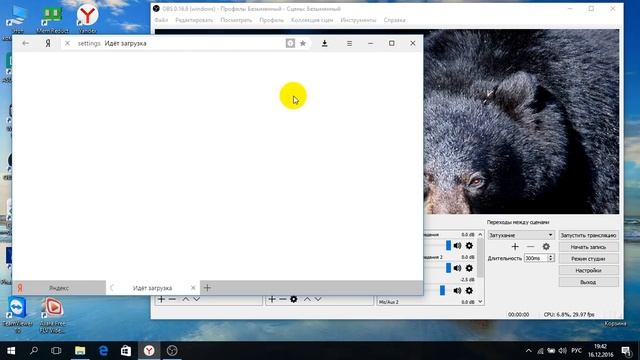Move scene up with the chevron
This screenshot has height=360, width=640.
tap(186, 299)
